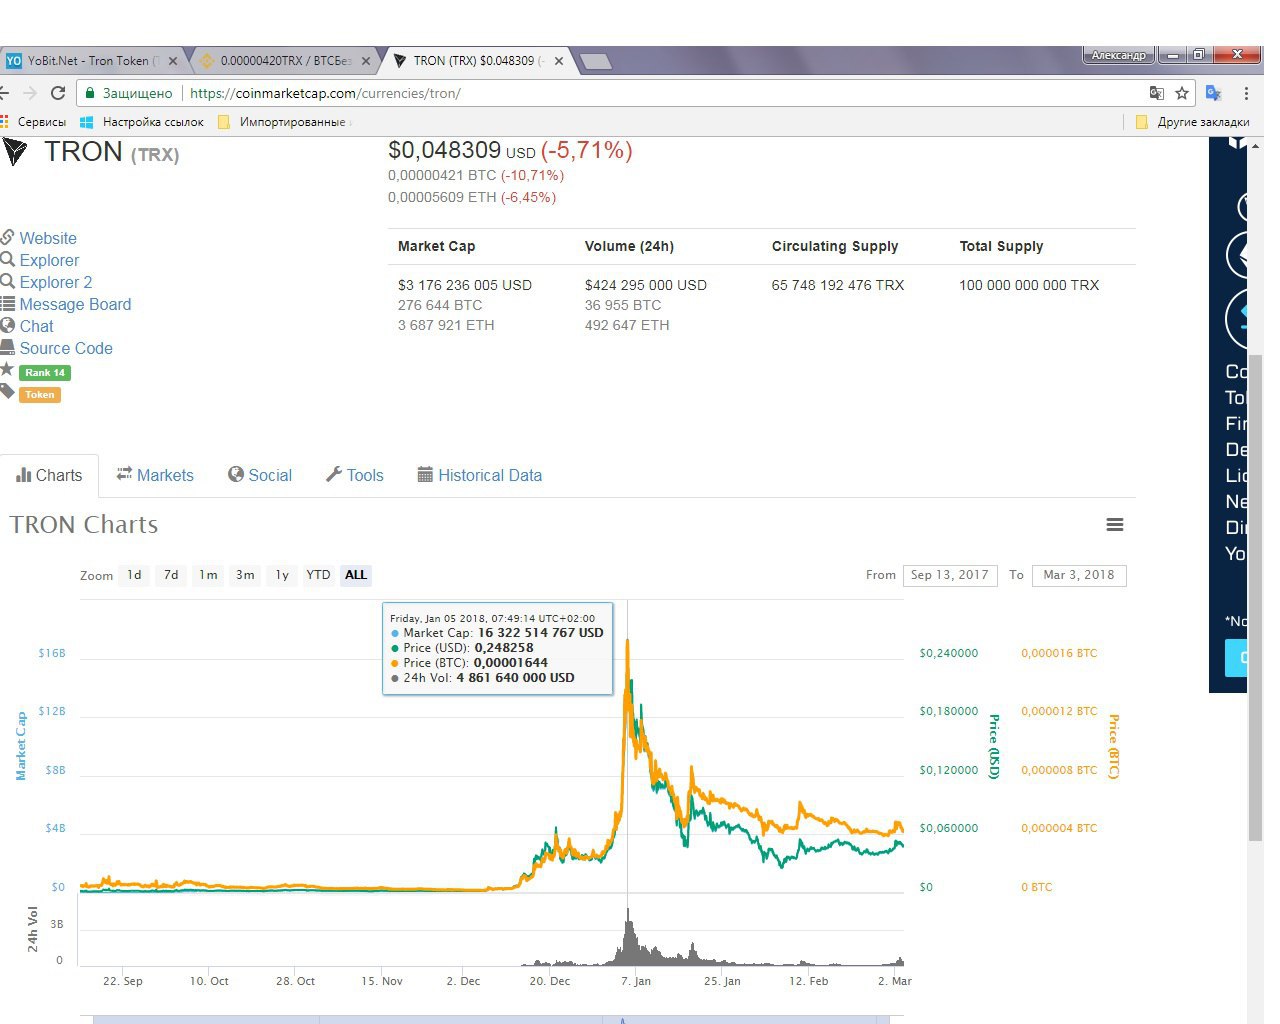
Task: Click the Market Cap value $3 176 236 005 USD
Action: [465, 285]
